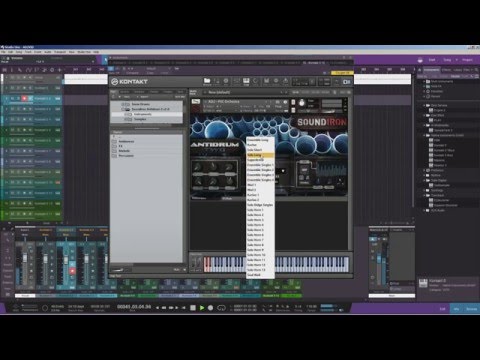Click the Start page button
This screenshot has height=360, width=480.
432,60
